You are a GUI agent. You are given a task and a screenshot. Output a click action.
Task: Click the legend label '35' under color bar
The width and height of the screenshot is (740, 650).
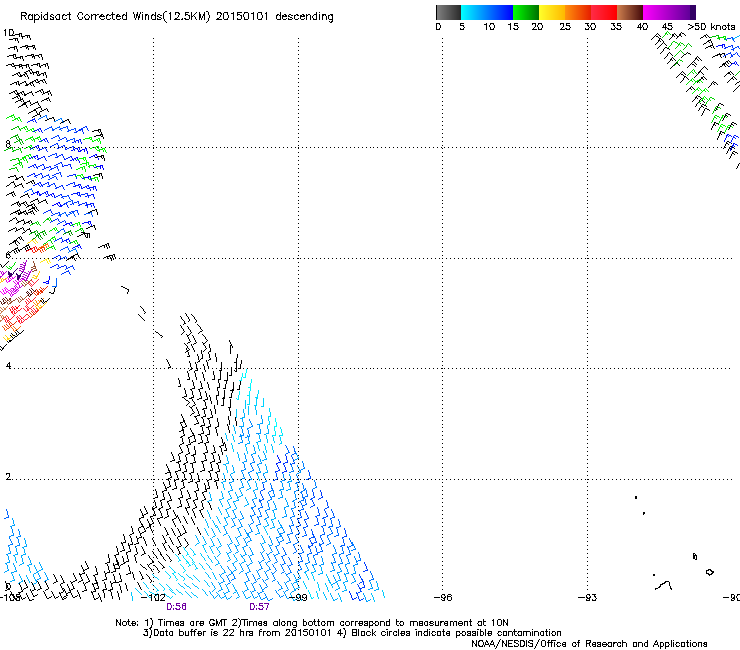pyautogui.click(x=616, y=27)
